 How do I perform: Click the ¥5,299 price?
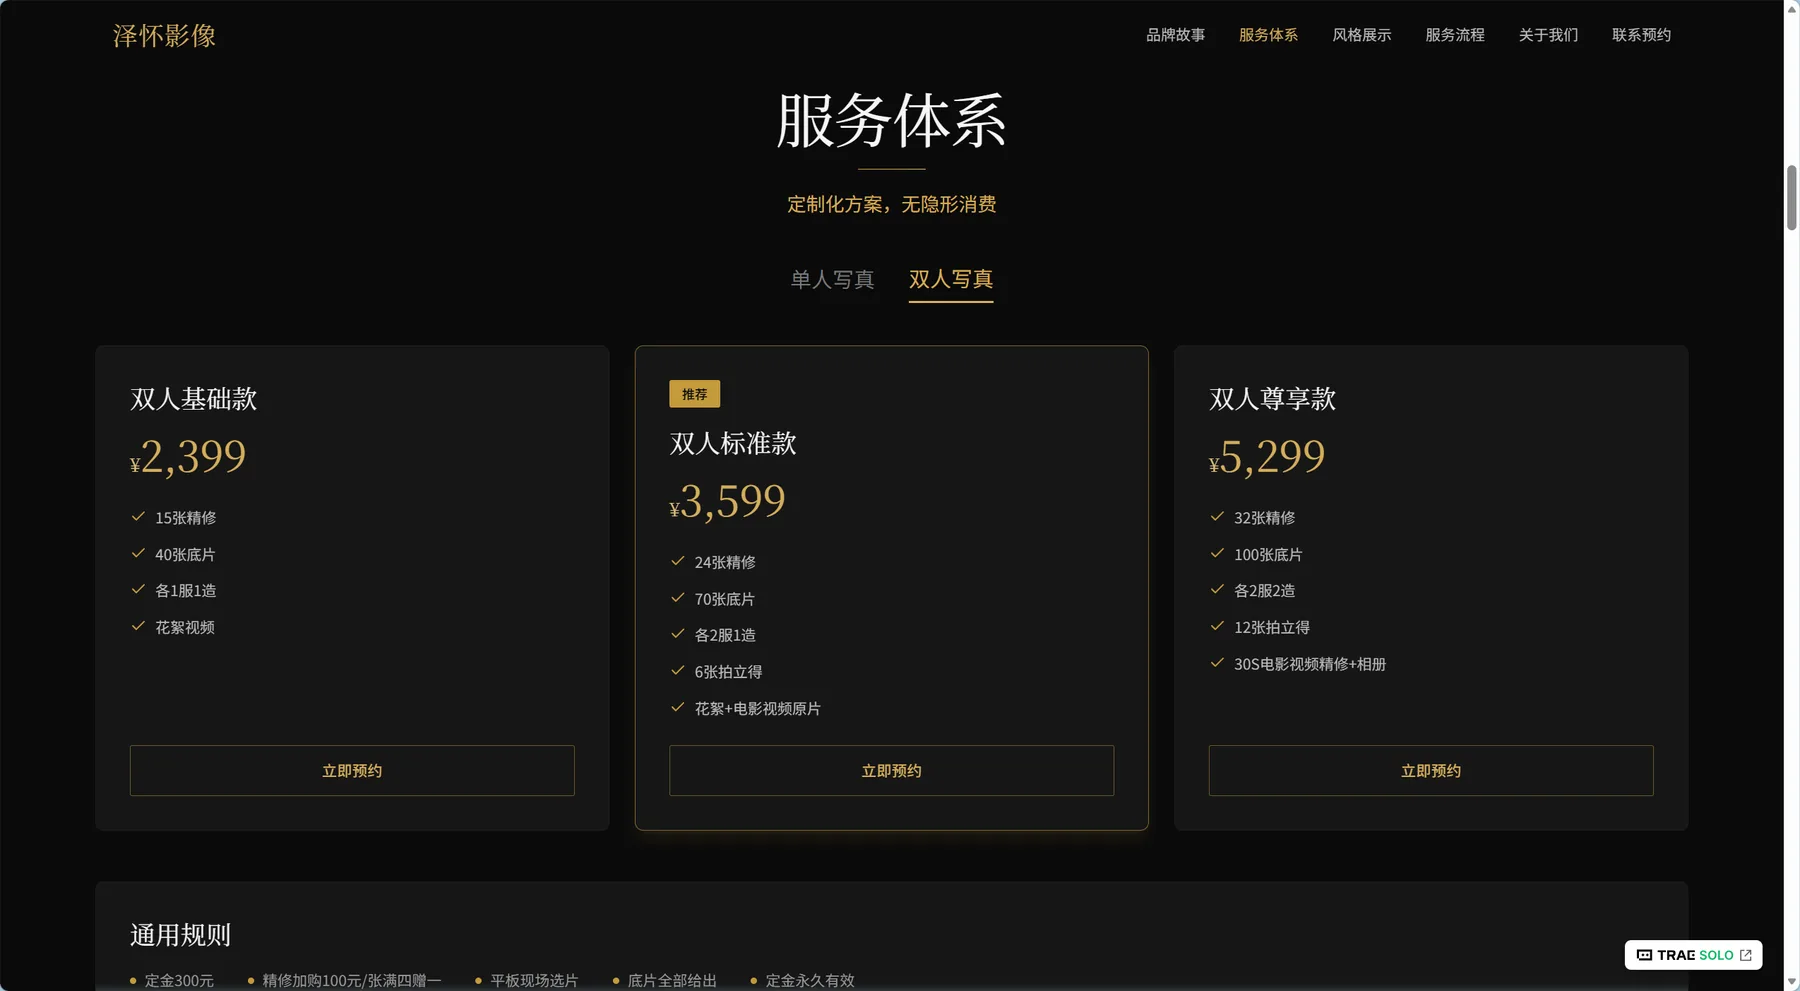point(1267,457)
